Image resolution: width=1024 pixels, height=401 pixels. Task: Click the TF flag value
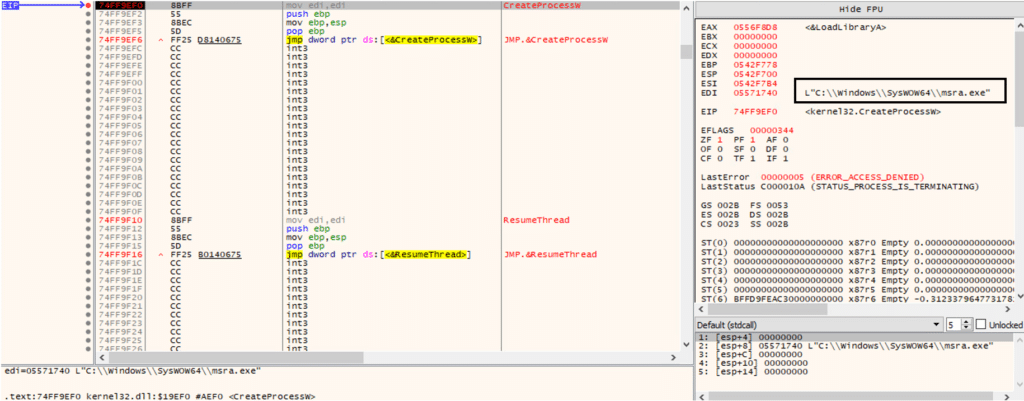752,158
